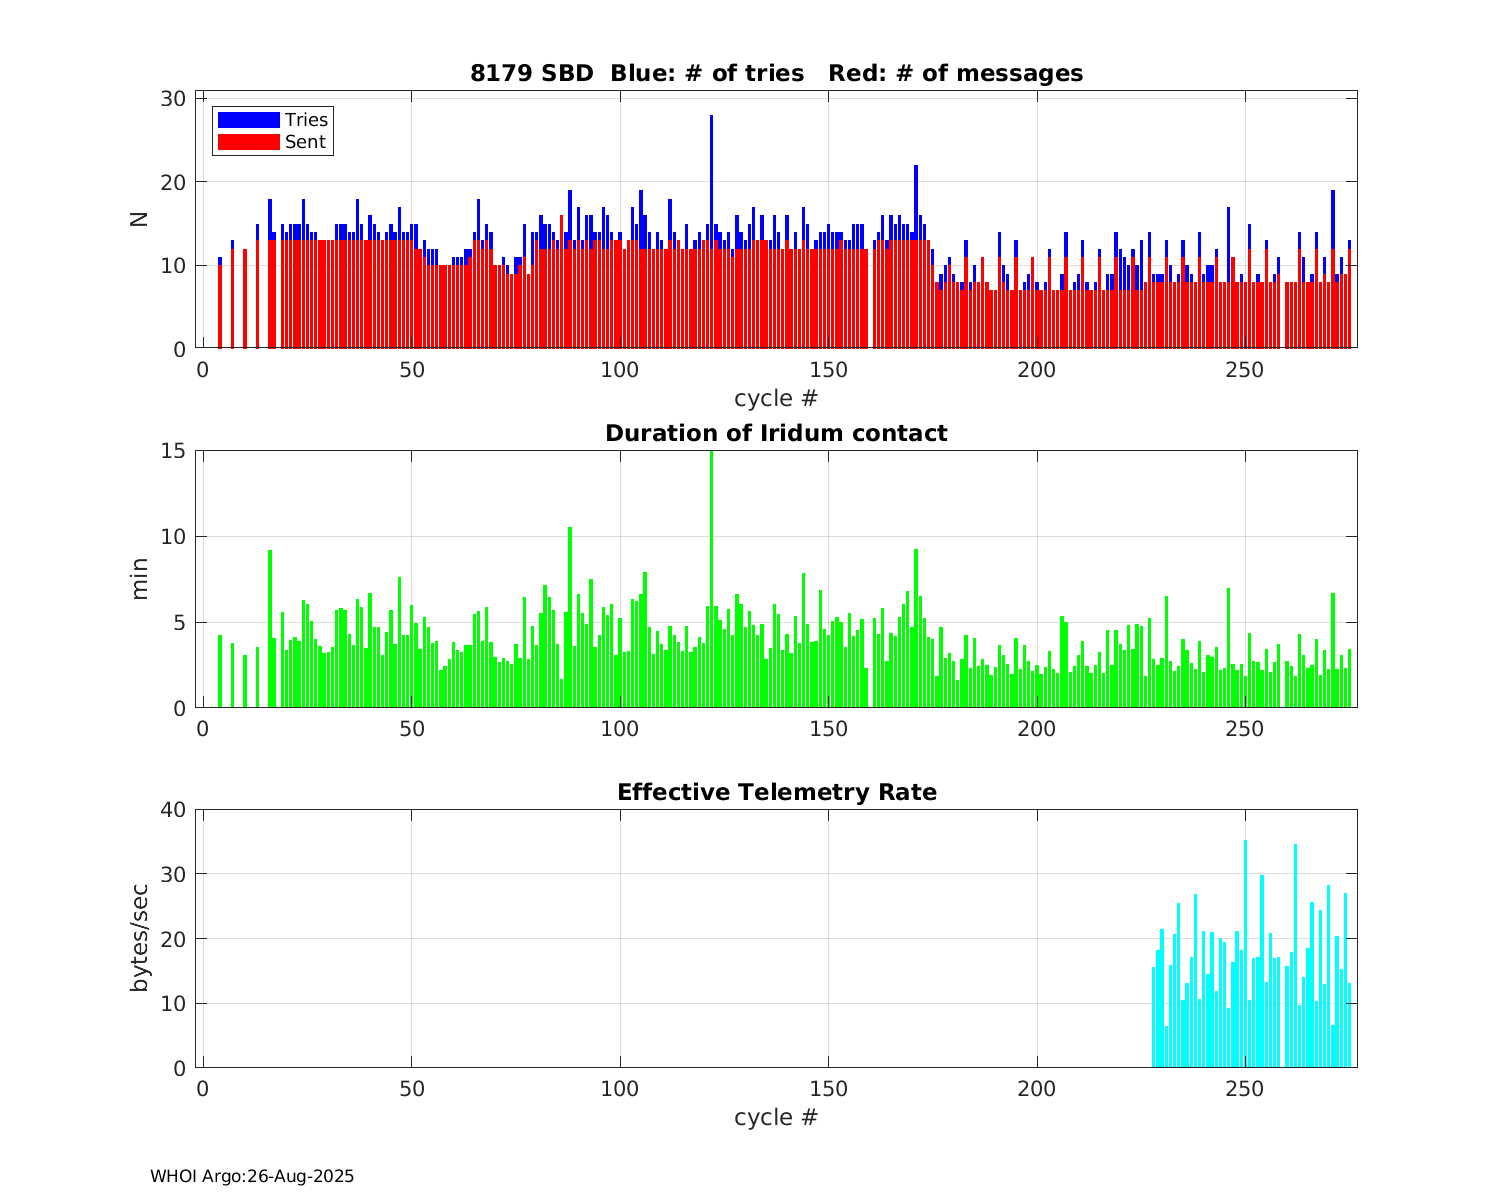
Task: Click the tallest green bar in duration chart
Action: (711, 580)
